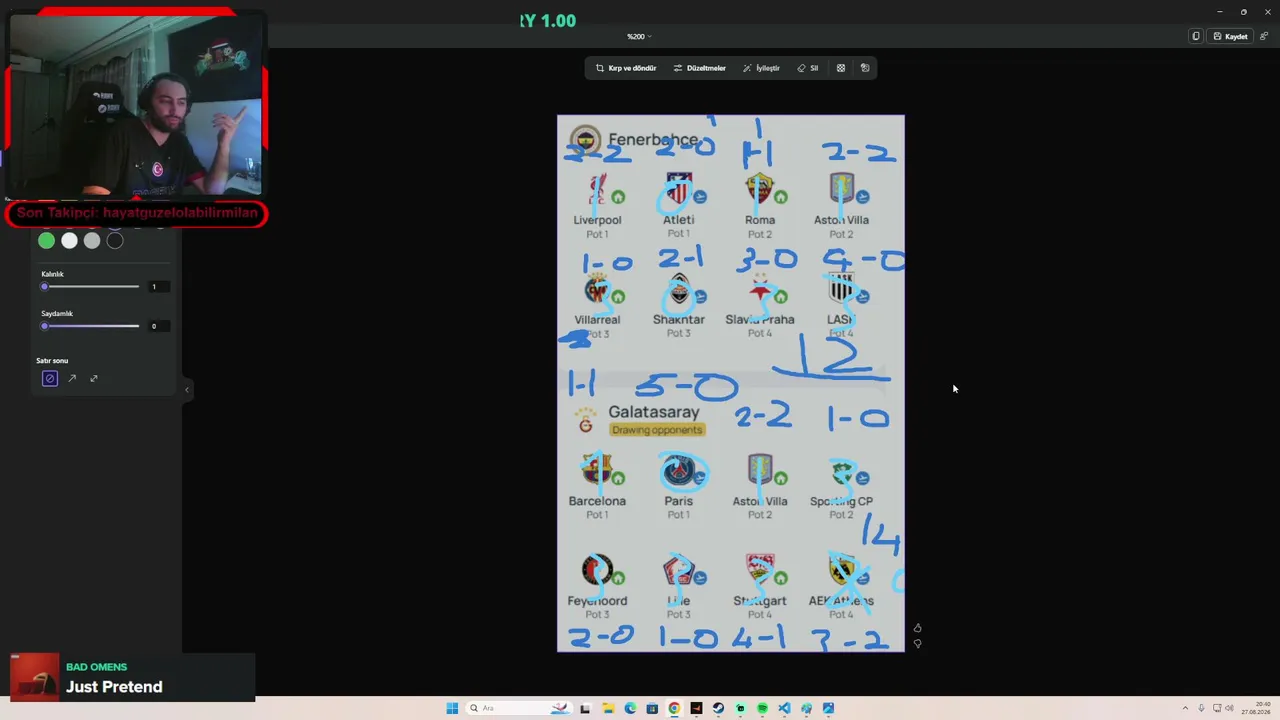Click the Kaydet save button
The image size is (1280, 720).
coord(1231,37)
